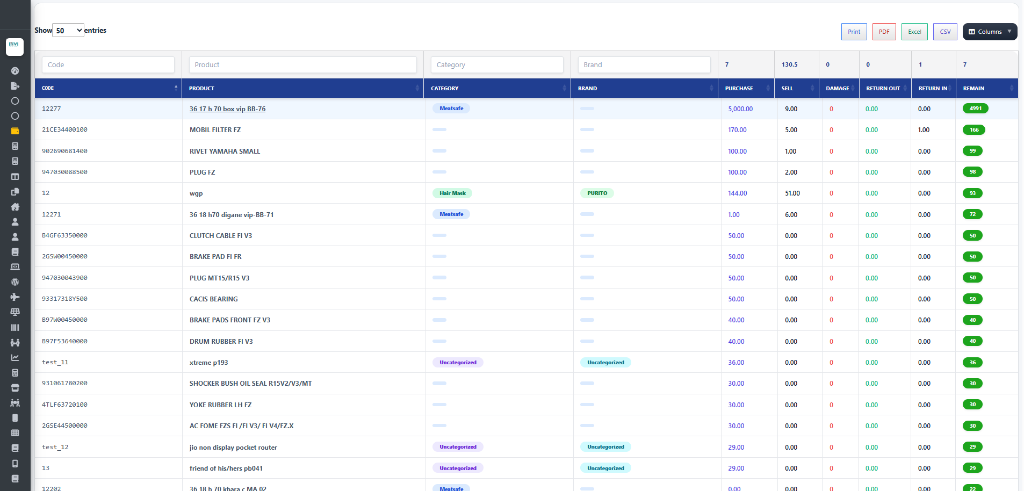1024x491 pixels.
Task: Click the Hair Mask category badge
Action: (x=452, y=193)
